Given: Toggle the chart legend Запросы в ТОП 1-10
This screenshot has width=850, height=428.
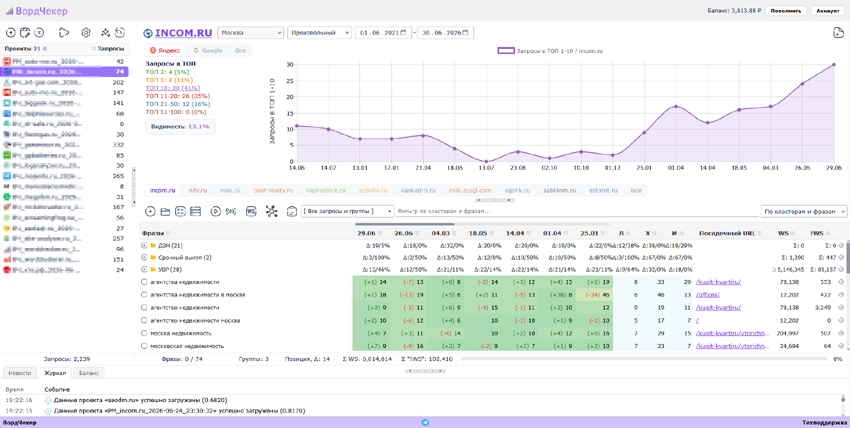Looking at the screenshot, I should [x=550, y=50].
